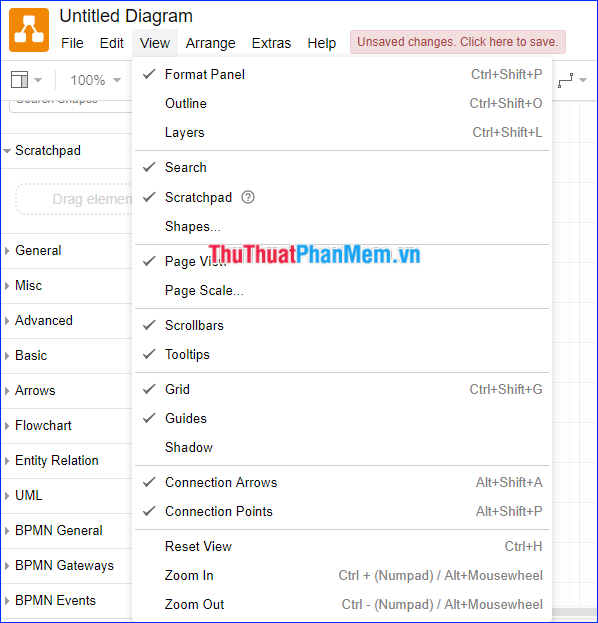Open the connector style dropdown arrow

point(583,80)
